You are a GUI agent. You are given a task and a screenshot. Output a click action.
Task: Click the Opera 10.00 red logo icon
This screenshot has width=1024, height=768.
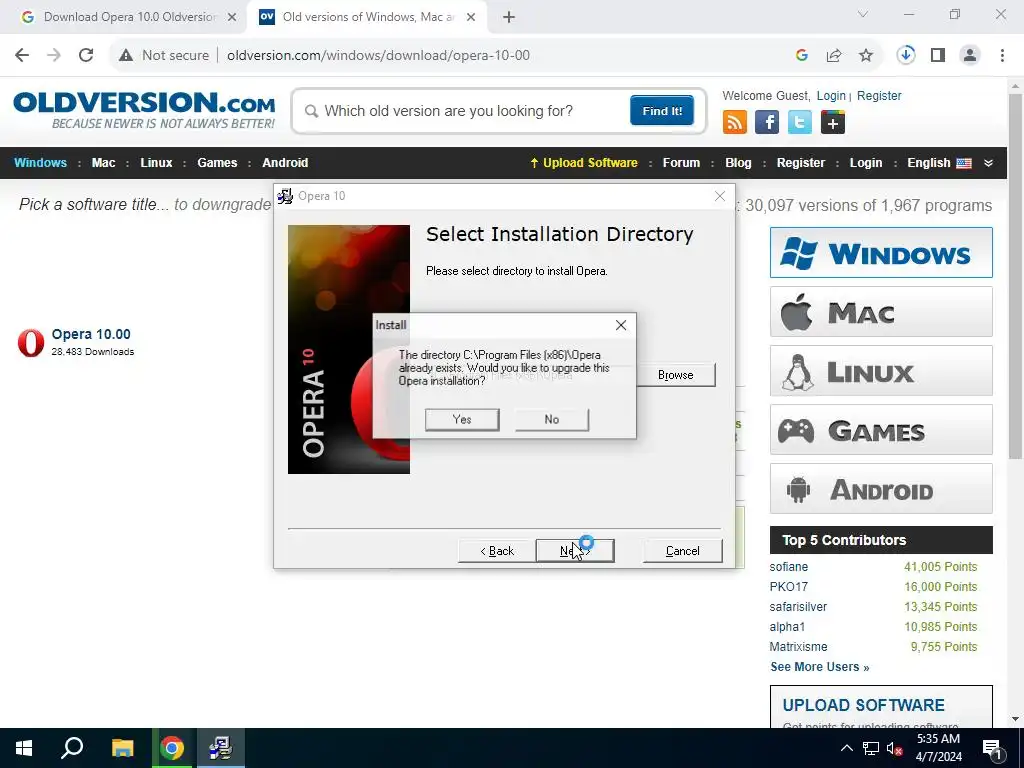click(31, 342)
